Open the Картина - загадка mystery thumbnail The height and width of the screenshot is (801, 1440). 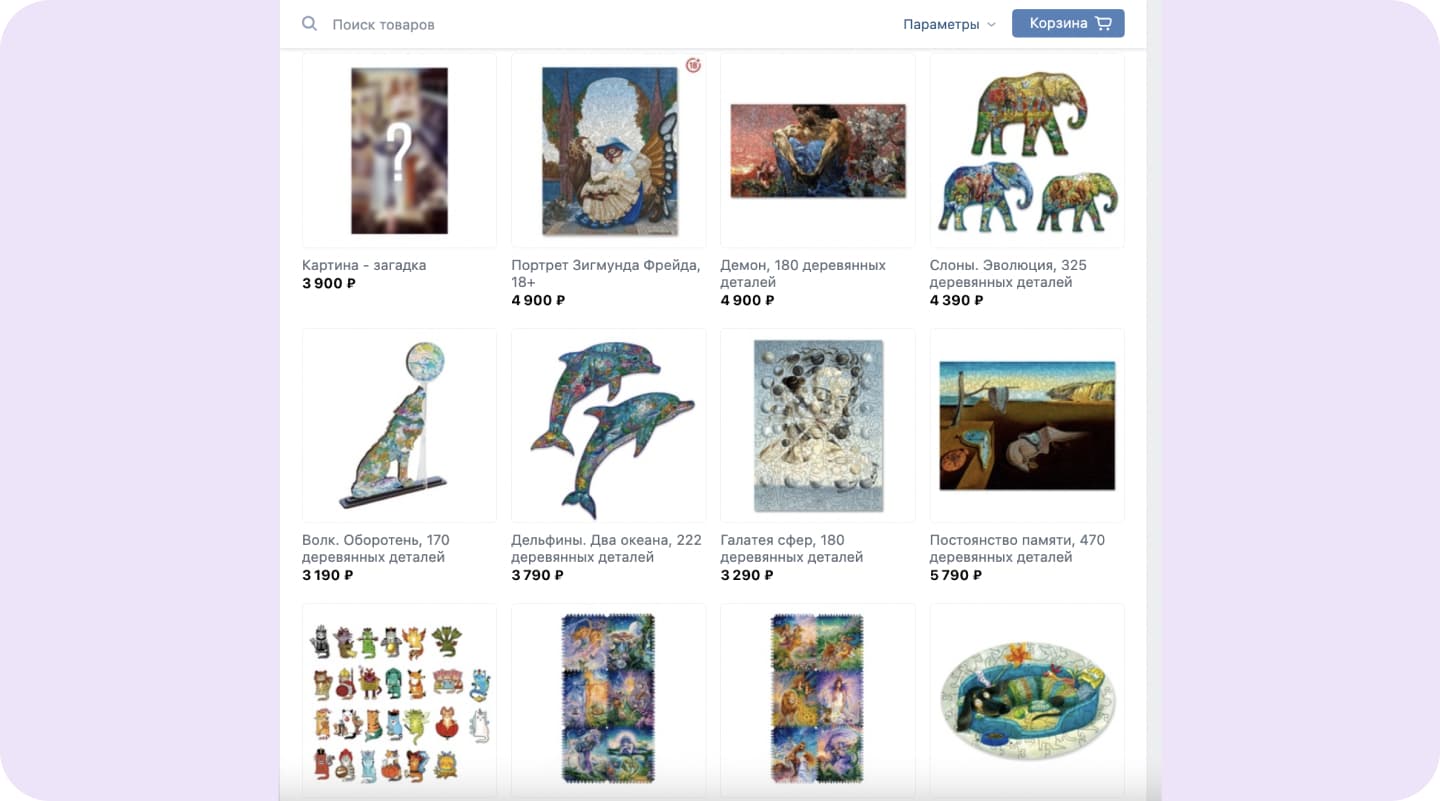click(x=399, y=151)
